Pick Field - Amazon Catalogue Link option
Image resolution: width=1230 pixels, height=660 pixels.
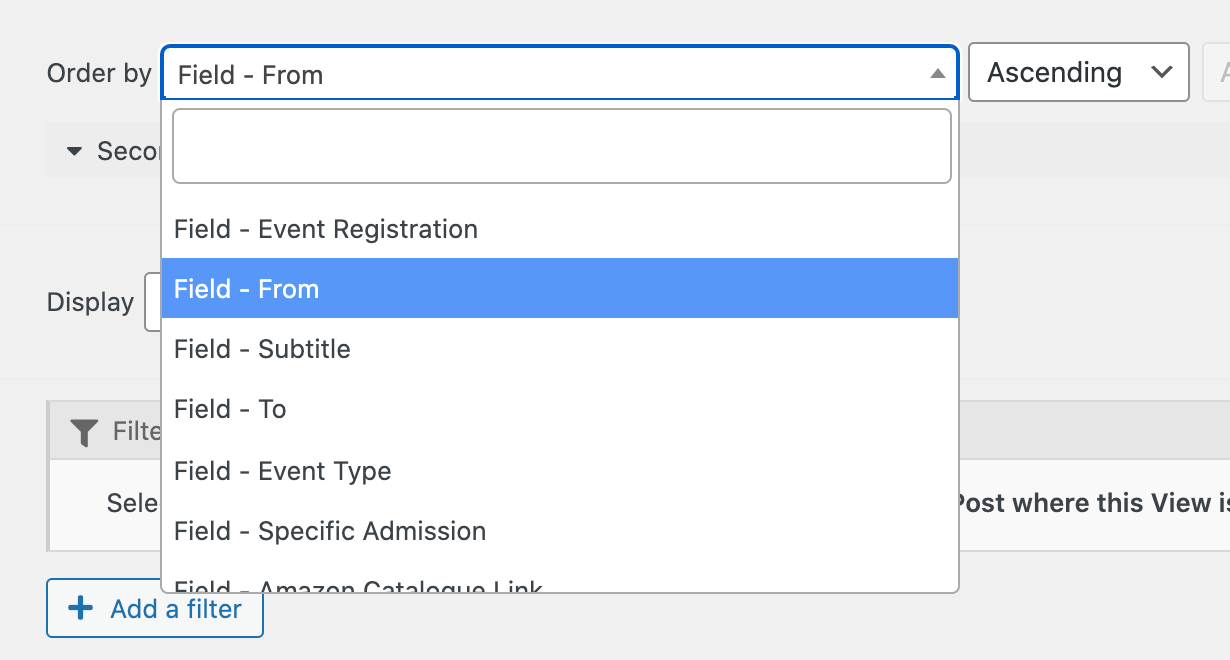[560, 583]
